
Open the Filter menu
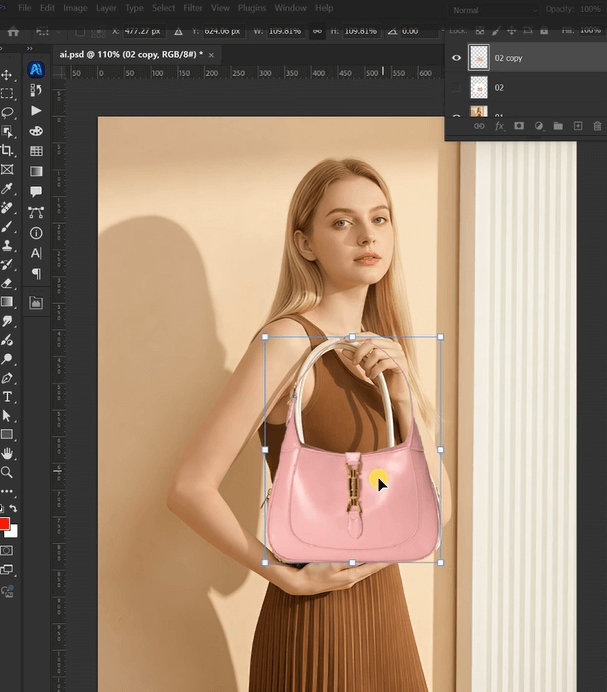click(x=192, y=8)
